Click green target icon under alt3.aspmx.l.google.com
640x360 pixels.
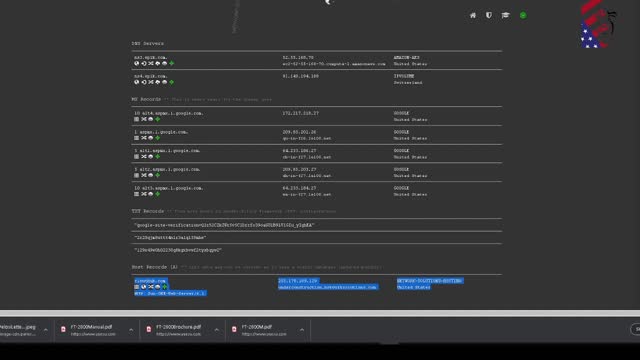(x=158, y=194)
